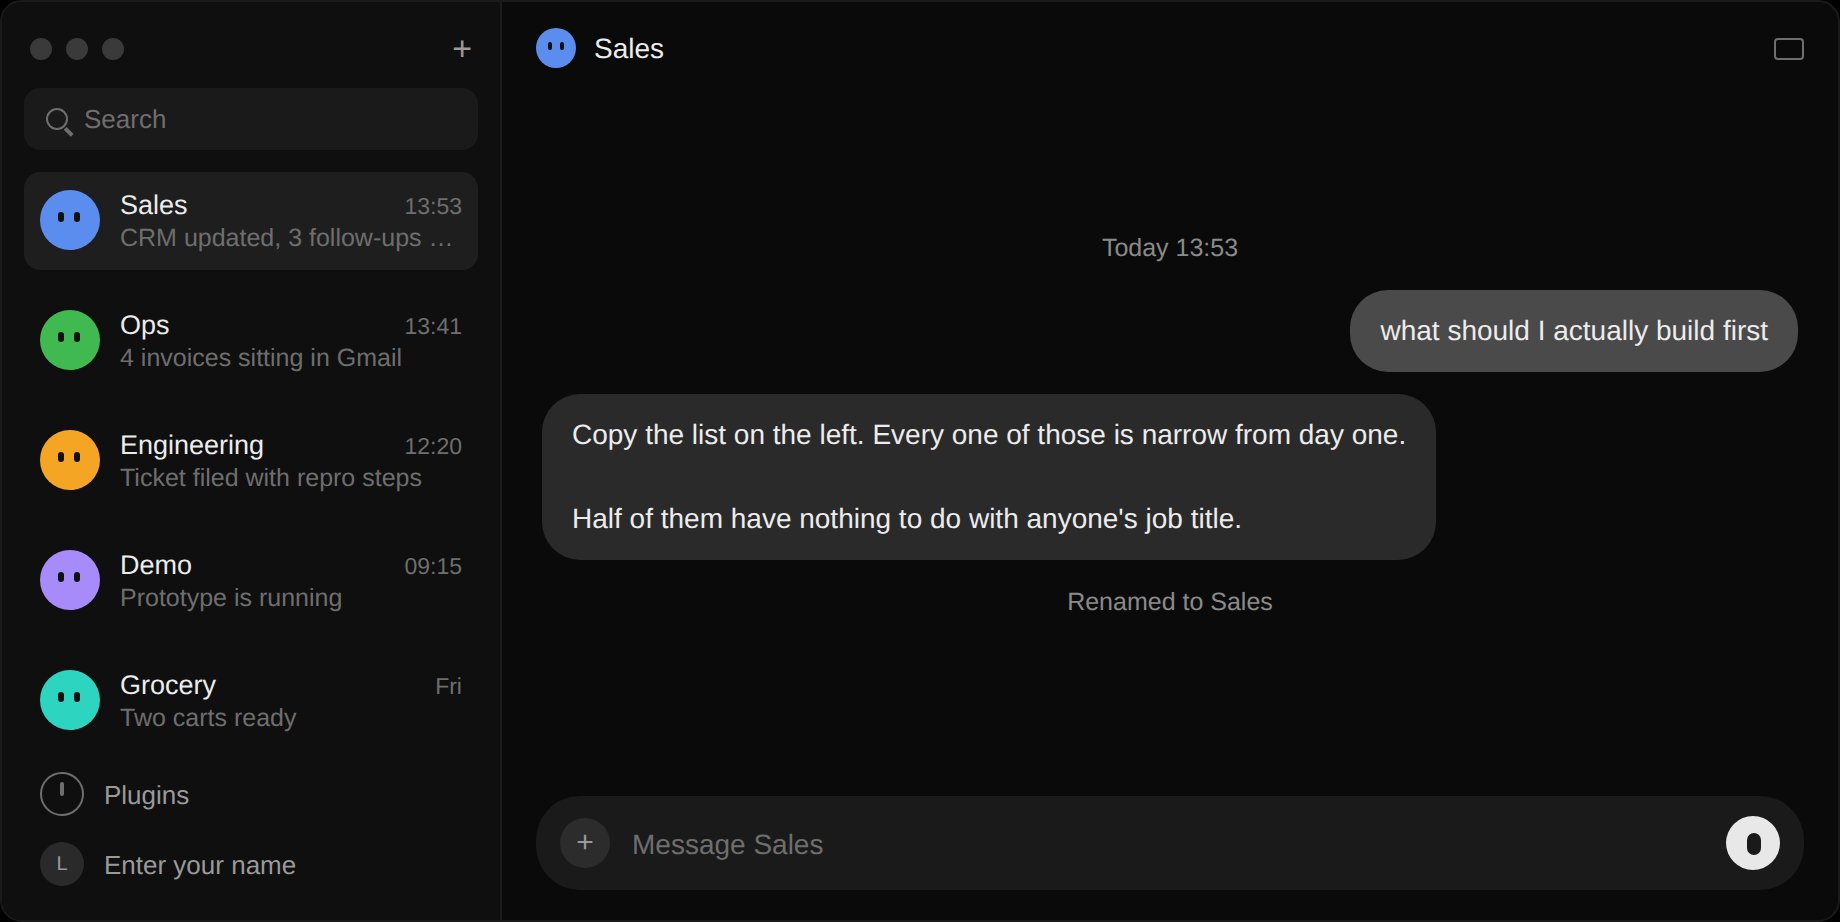Click the purple Demo avatar
Image resolution: width=1840 pixels, height=922 pixels.
(70, 580)
